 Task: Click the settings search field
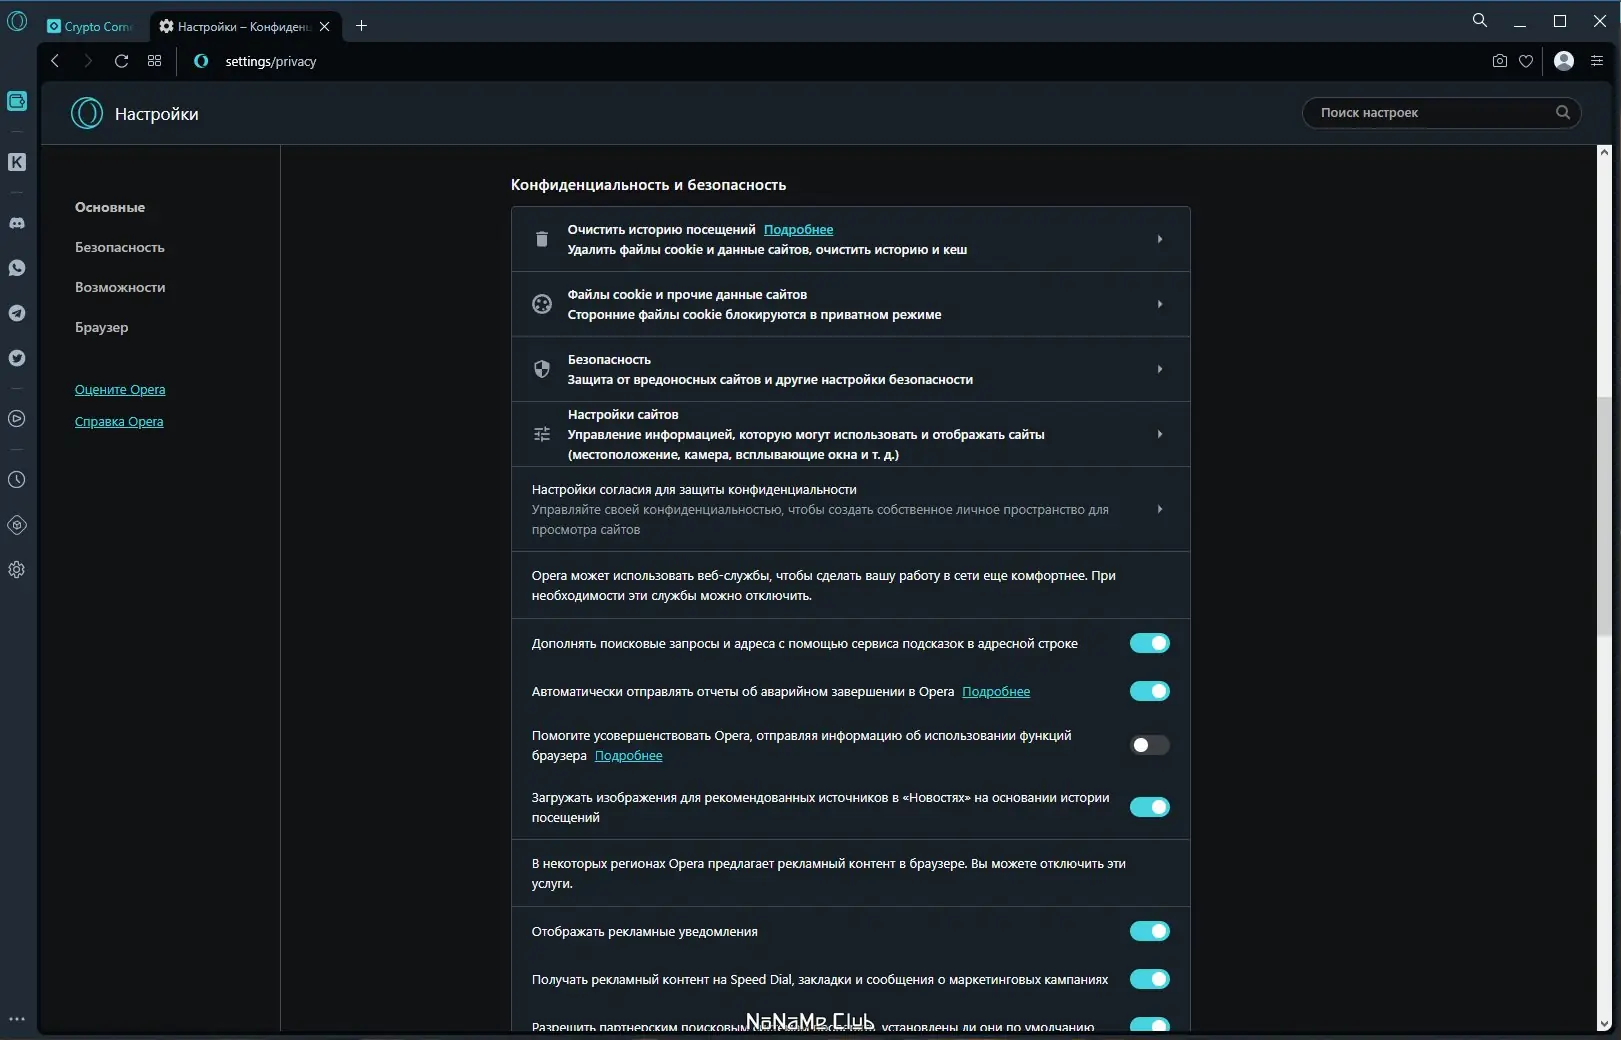(1430, 113)
